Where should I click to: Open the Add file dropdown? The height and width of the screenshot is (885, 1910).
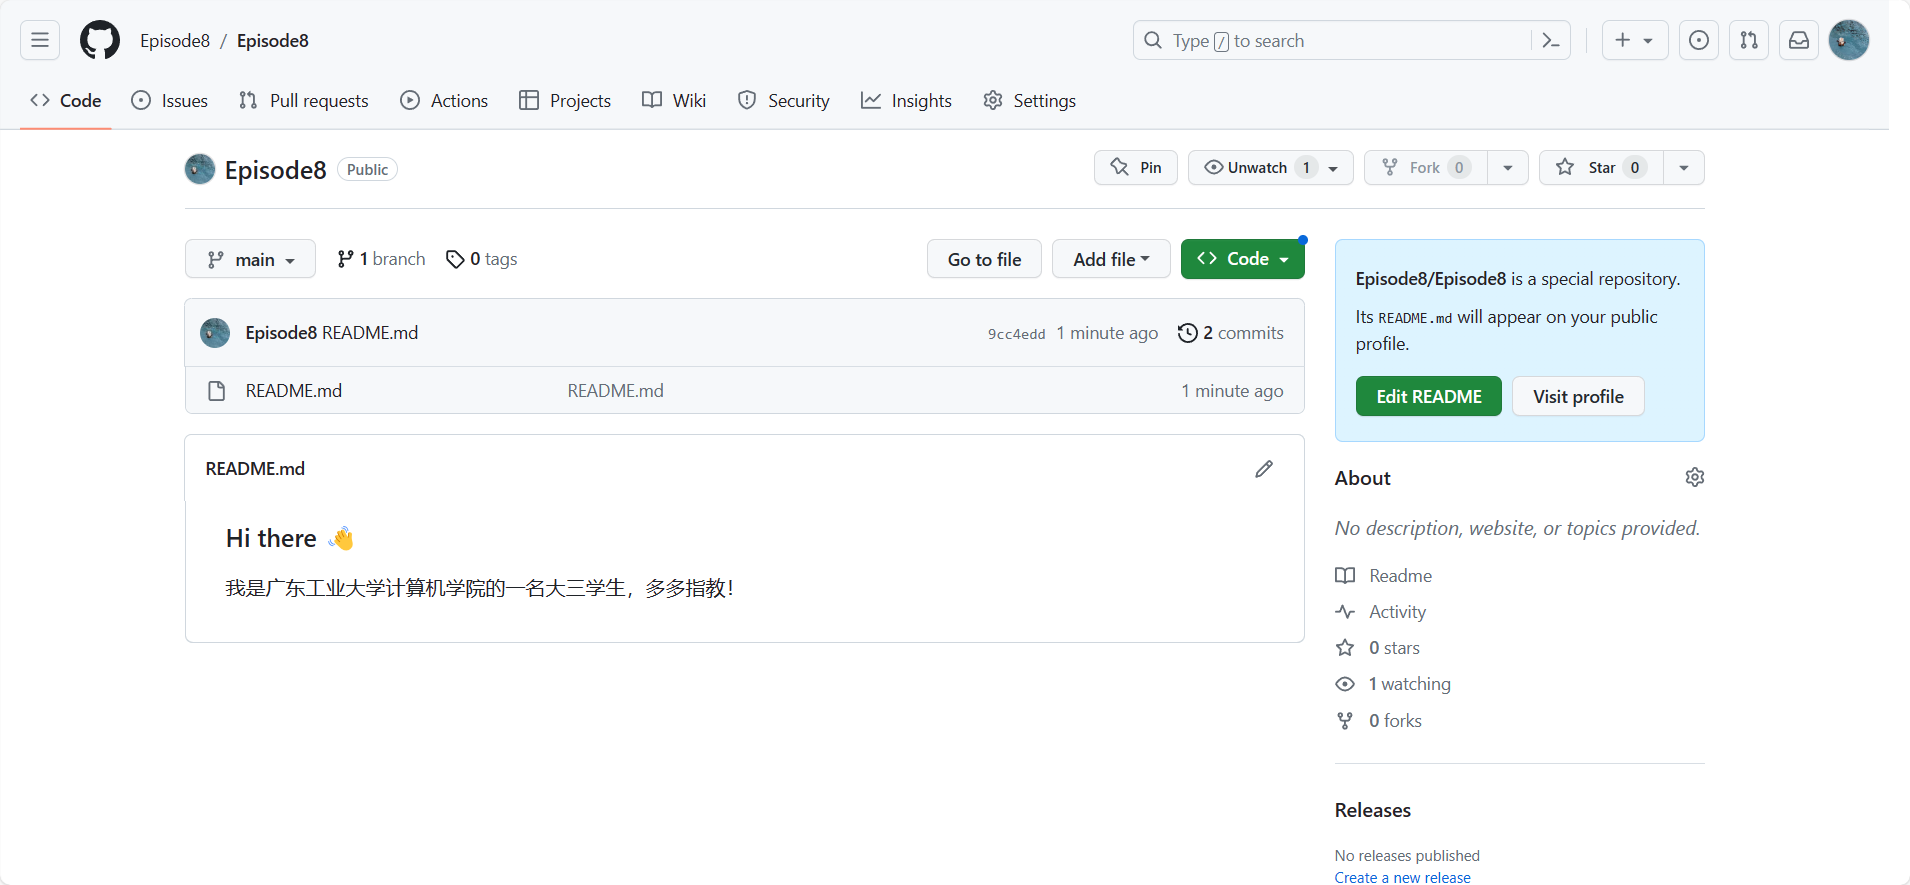coord(1111,259)
